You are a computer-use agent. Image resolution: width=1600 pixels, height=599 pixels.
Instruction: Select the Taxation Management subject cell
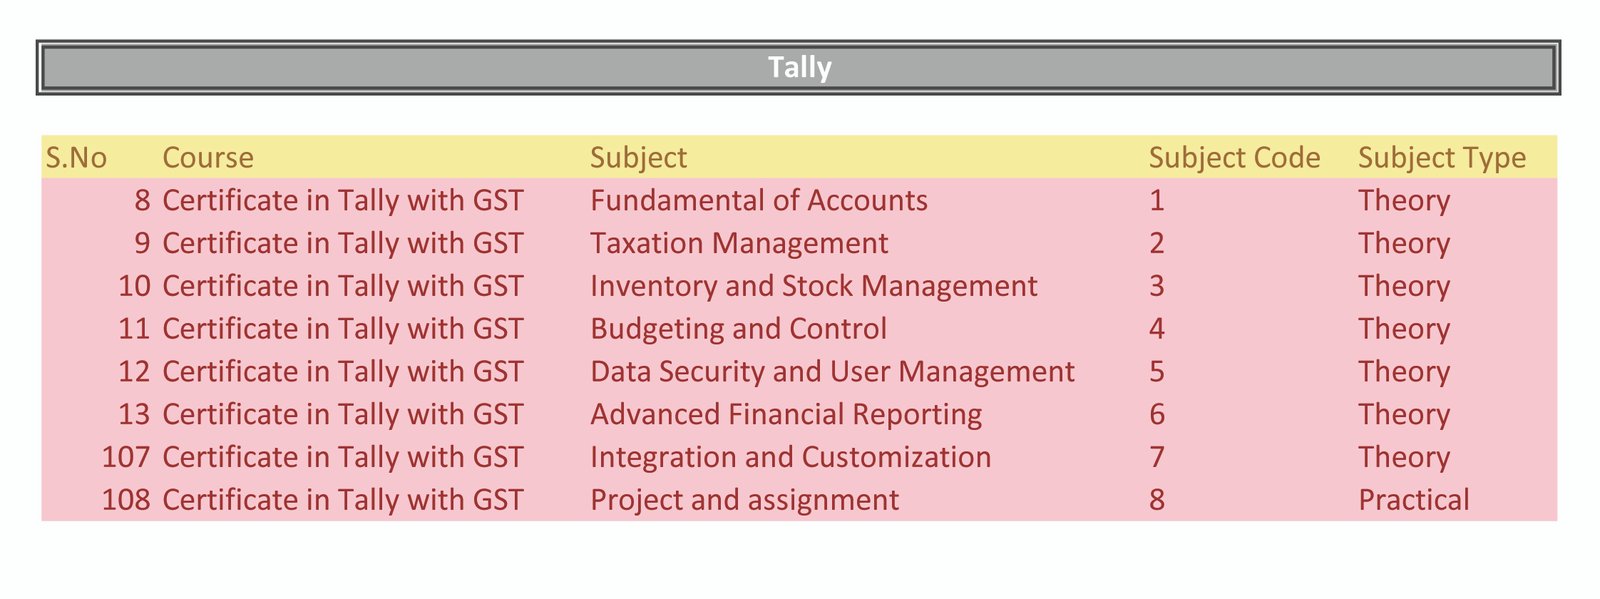pyautogui.click(x=739, y=244)
